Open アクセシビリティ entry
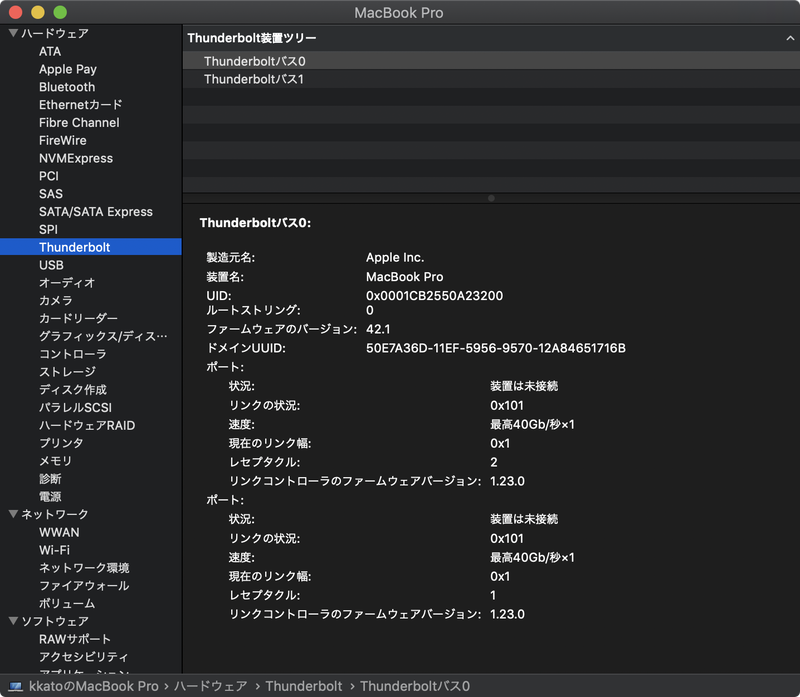This screenshot has width=800, height=697. (84, 657)
